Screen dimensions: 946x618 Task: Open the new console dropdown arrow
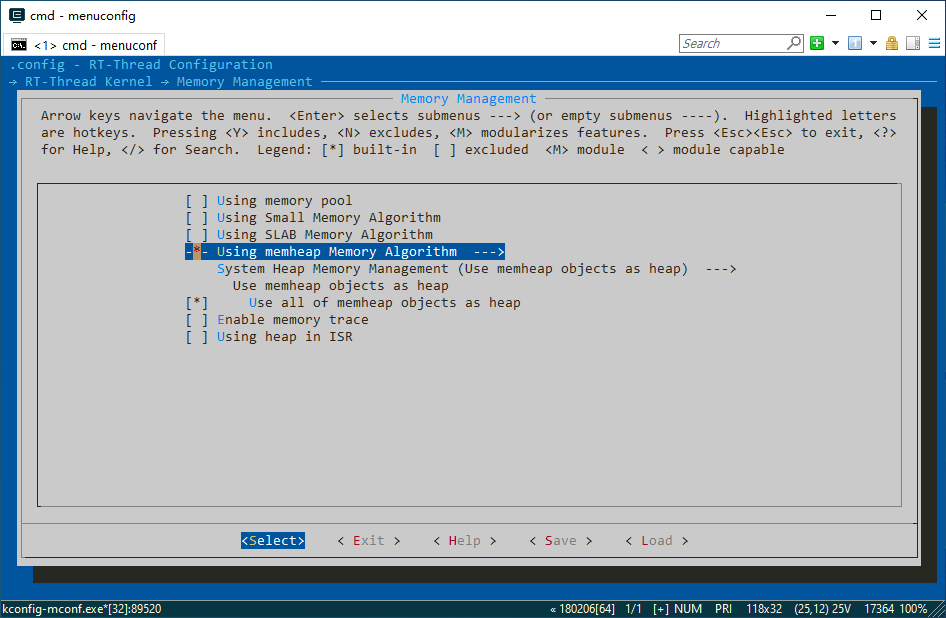pyautogui.click(x=836, y=43)
